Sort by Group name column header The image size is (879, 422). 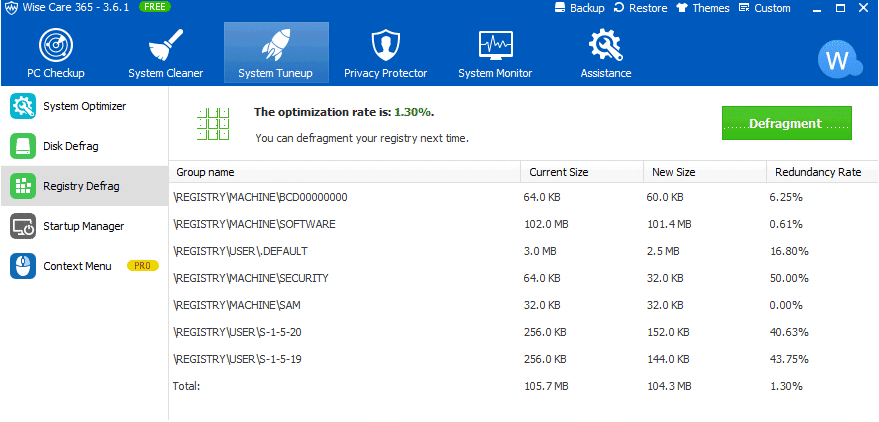pyautogui.click(x=344, y=172)
